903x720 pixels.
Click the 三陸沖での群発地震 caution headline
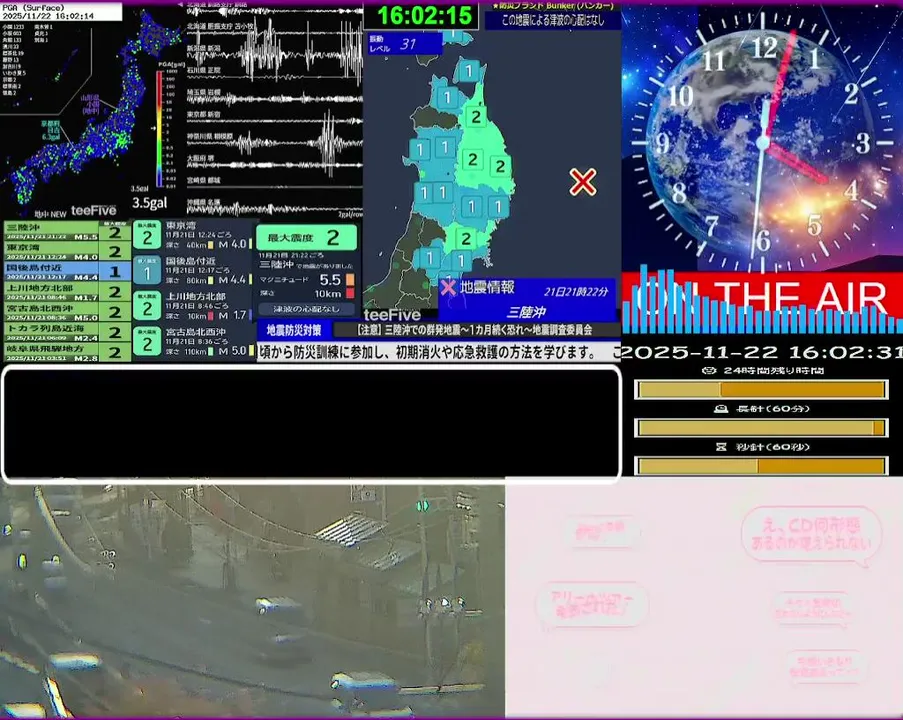(x=474, y=330)
